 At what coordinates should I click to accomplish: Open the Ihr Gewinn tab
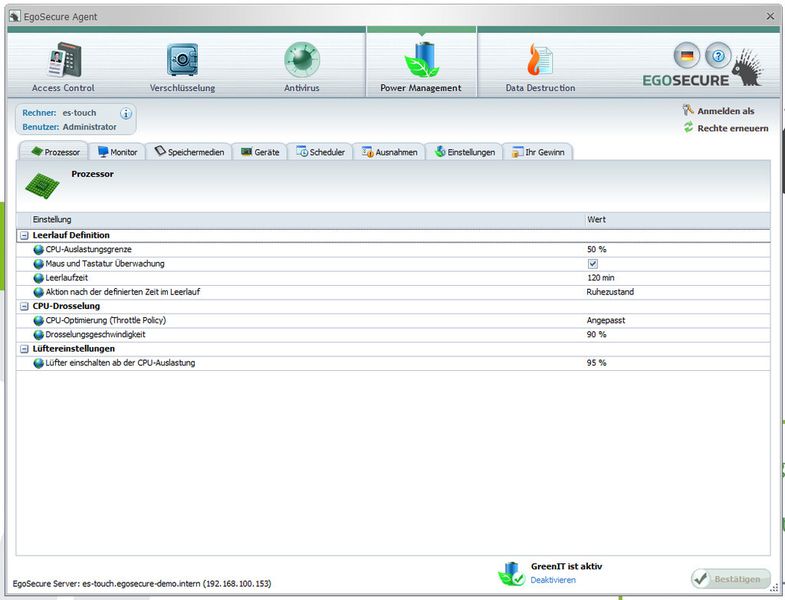point(538,152)
